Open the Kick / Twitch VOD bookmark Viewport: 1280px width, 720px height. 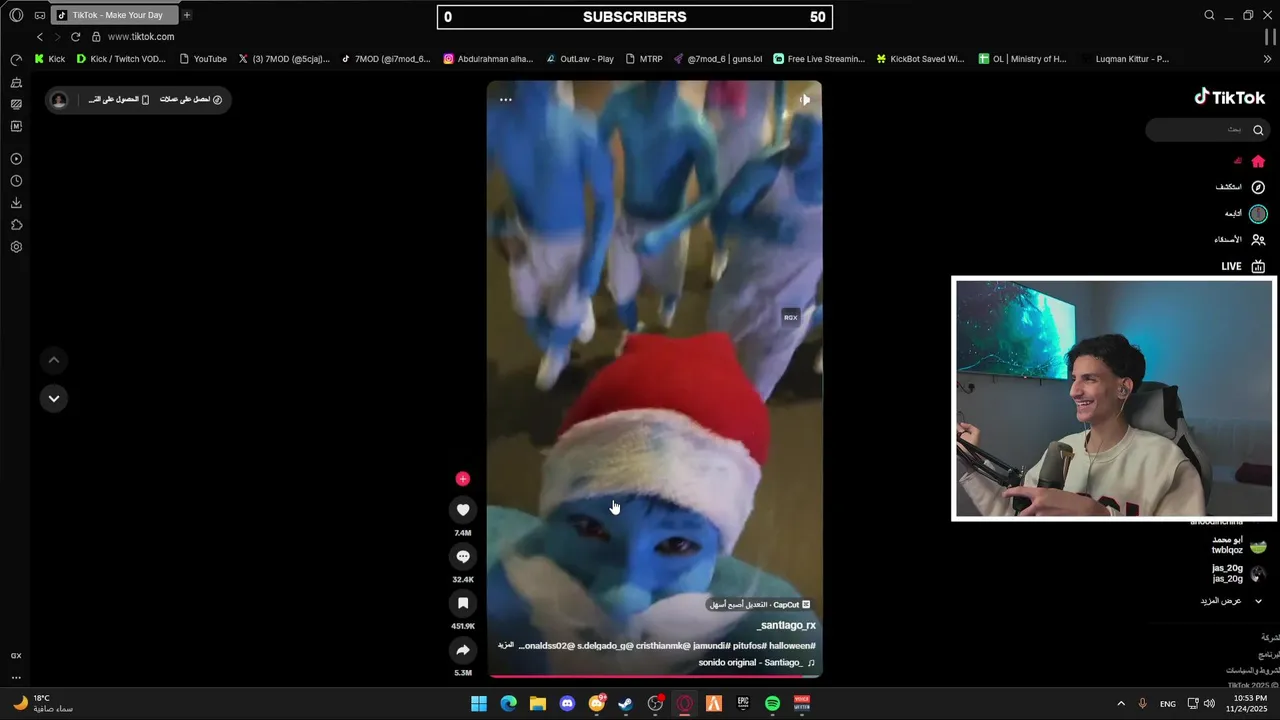point(121,59)
